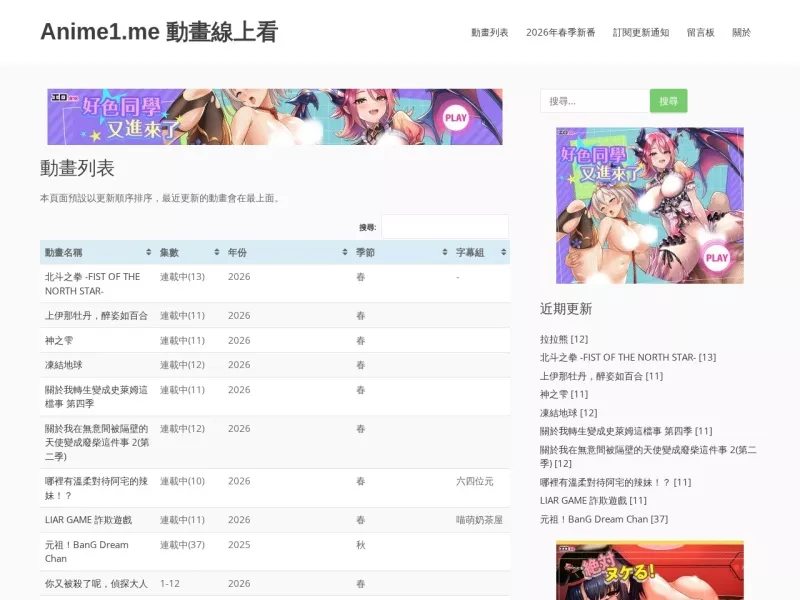Open 上伊那牡丹，醉姿如百合 in the table
800x600 pixels.
(x=96, y=316)
